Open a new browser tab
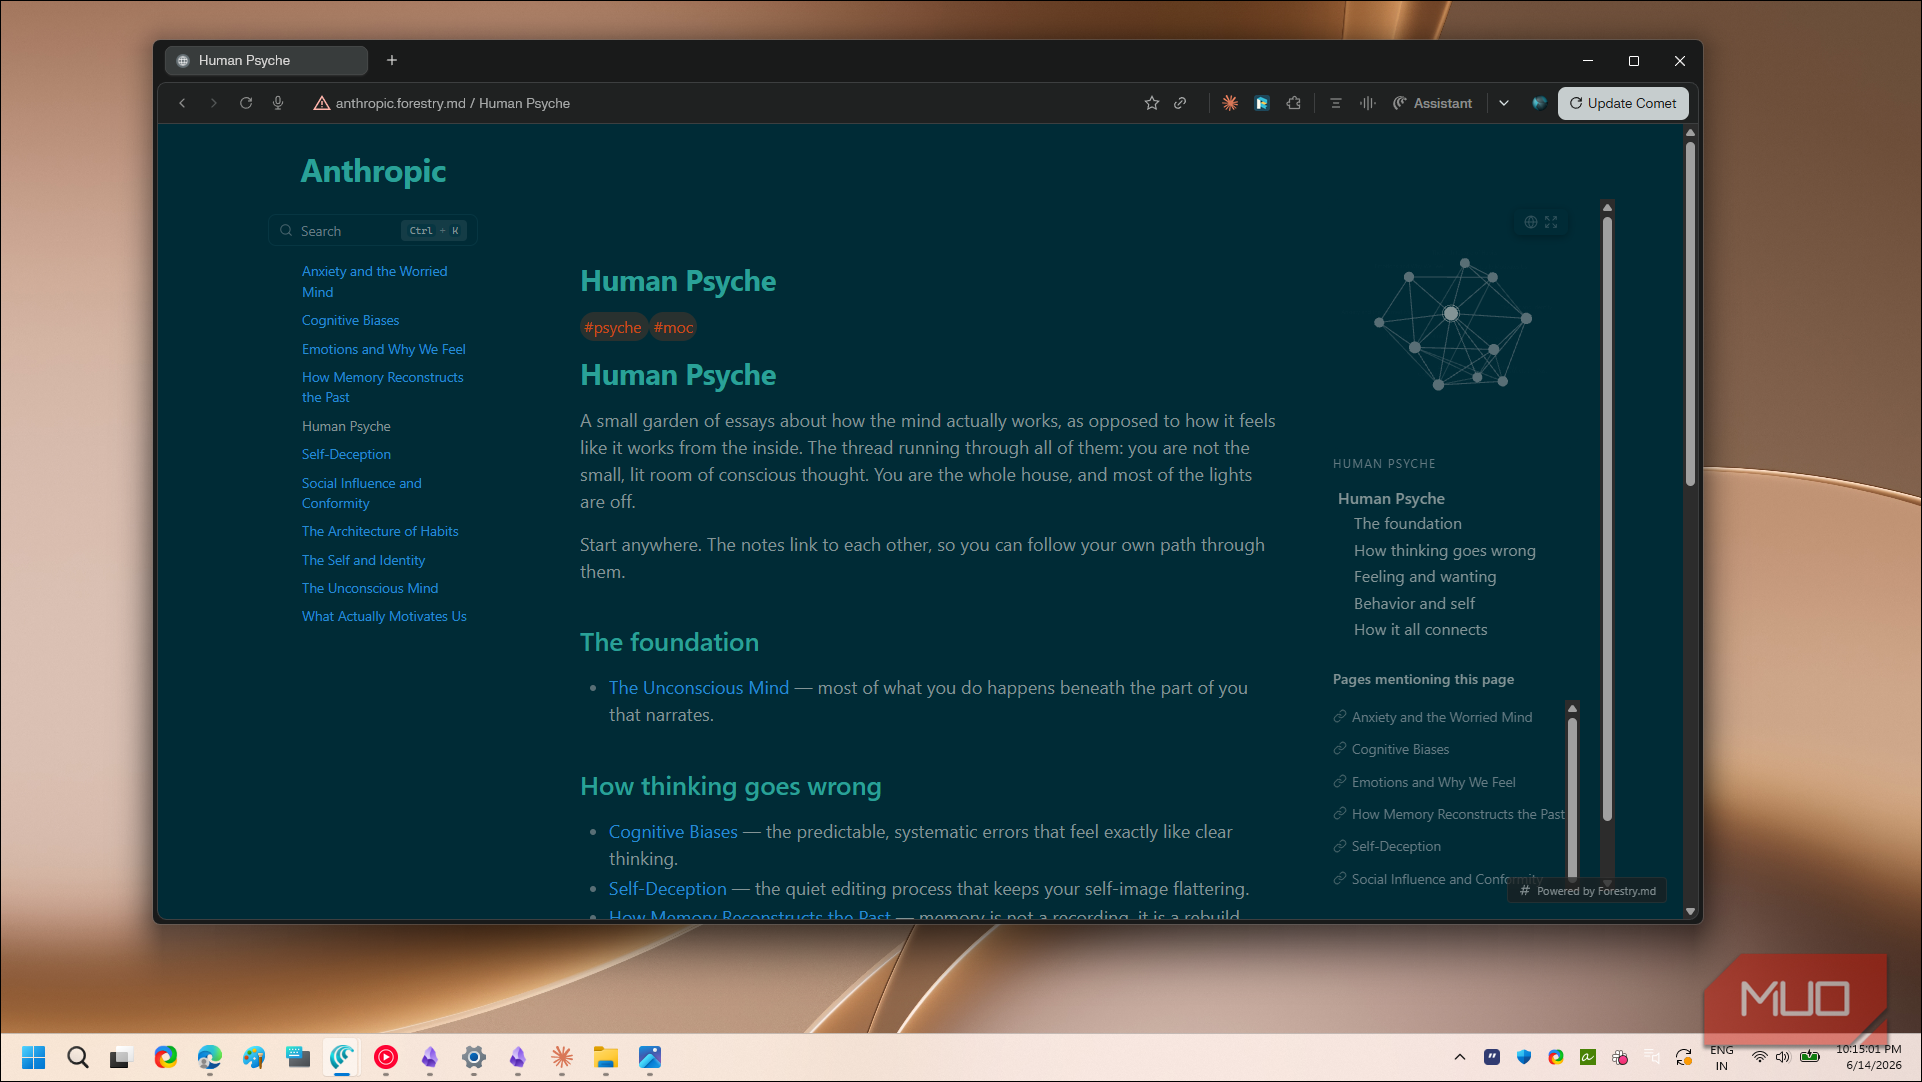Image resolution: width=1922 pixels, height=1082 pixels. pyautogui.click(x=392, y=60)
